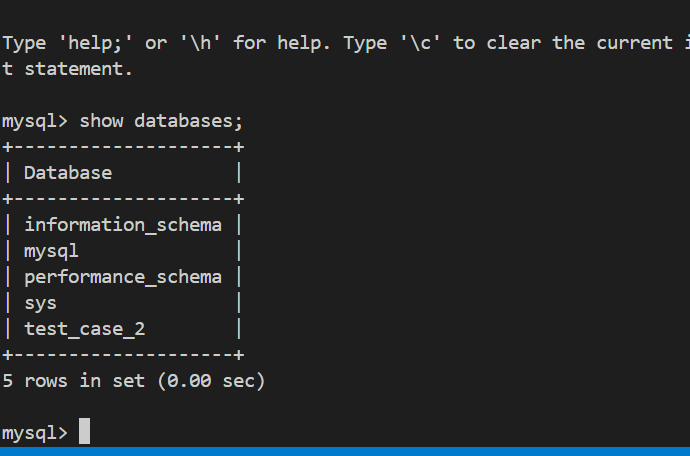Viewport: 690px width, 456px height.
Task: Click the bottom mysql> prompt label
Action: click(x=35, y=433)
